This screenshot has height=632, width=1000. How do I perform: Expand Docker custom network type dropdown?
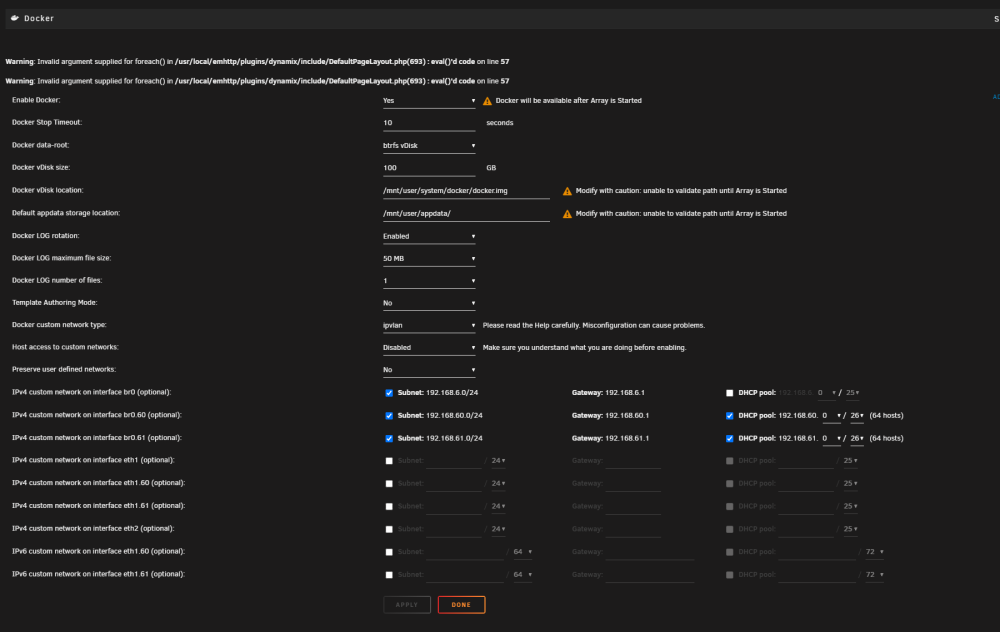click(429, 325)
